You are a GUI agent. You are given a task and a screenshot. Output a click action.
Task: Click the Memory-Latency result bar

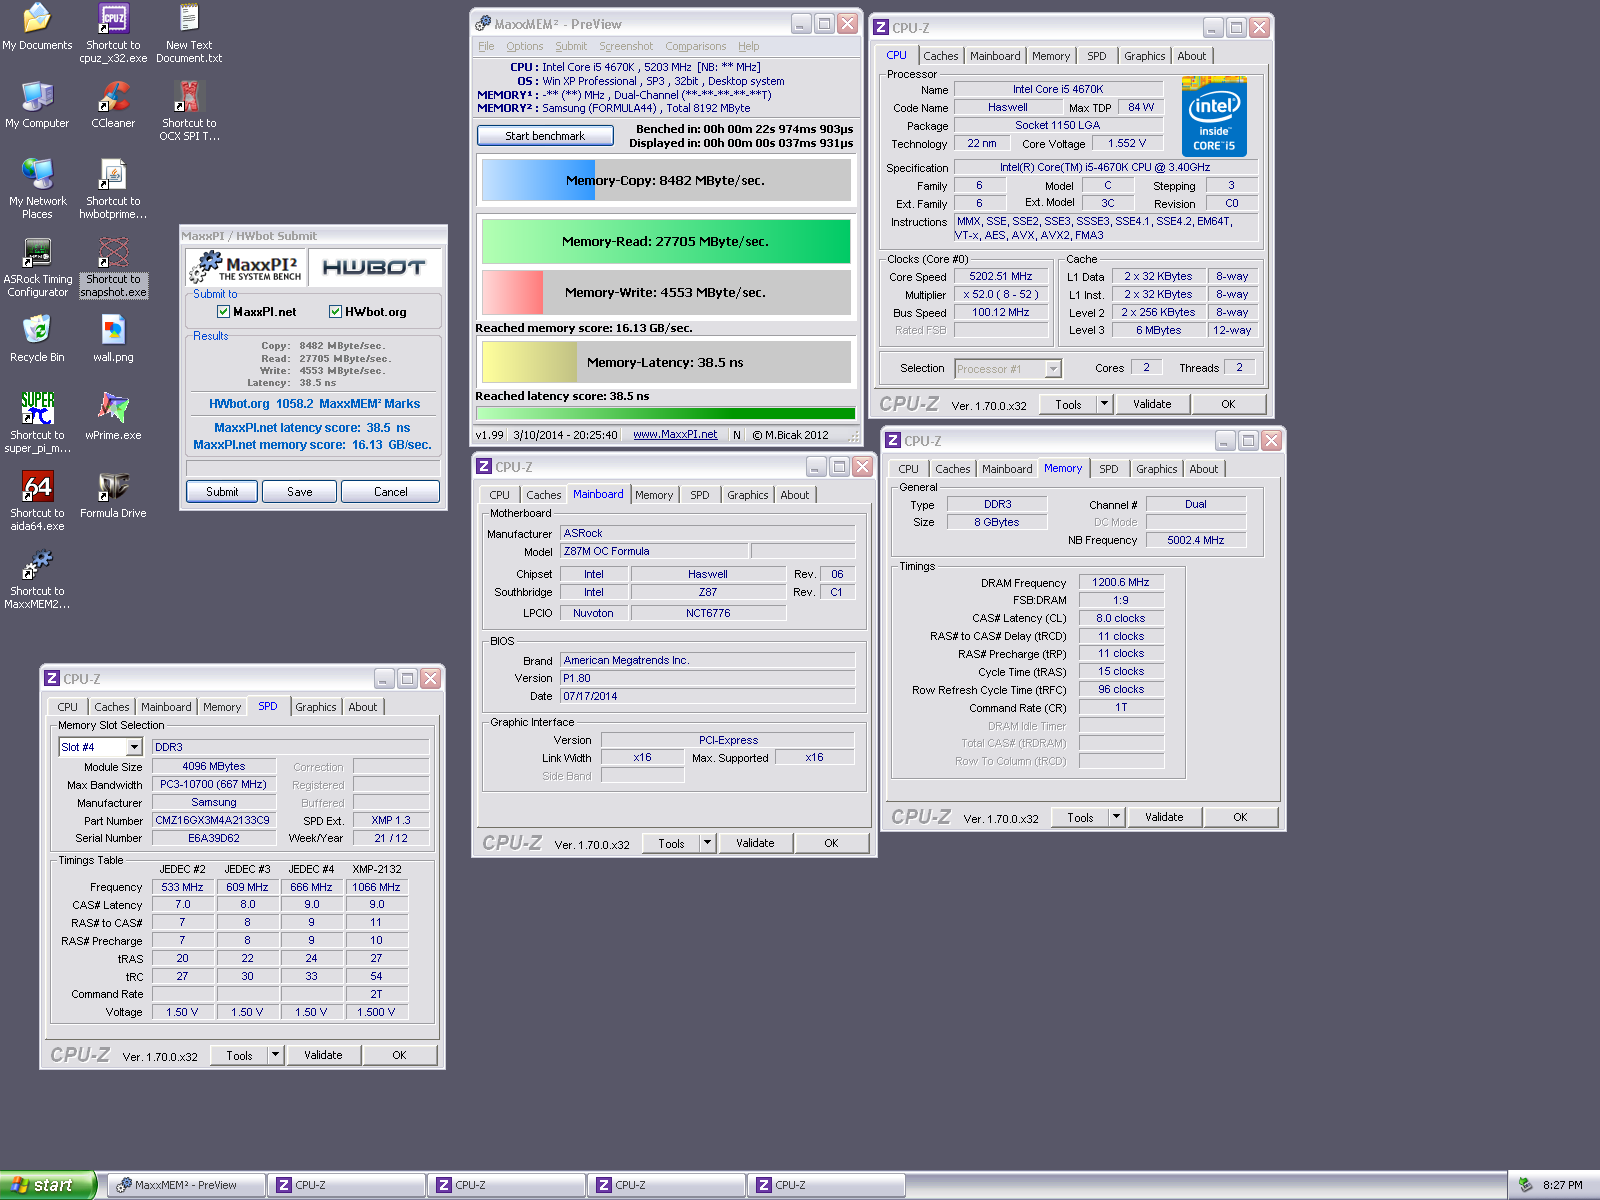(x=666, y=363)
